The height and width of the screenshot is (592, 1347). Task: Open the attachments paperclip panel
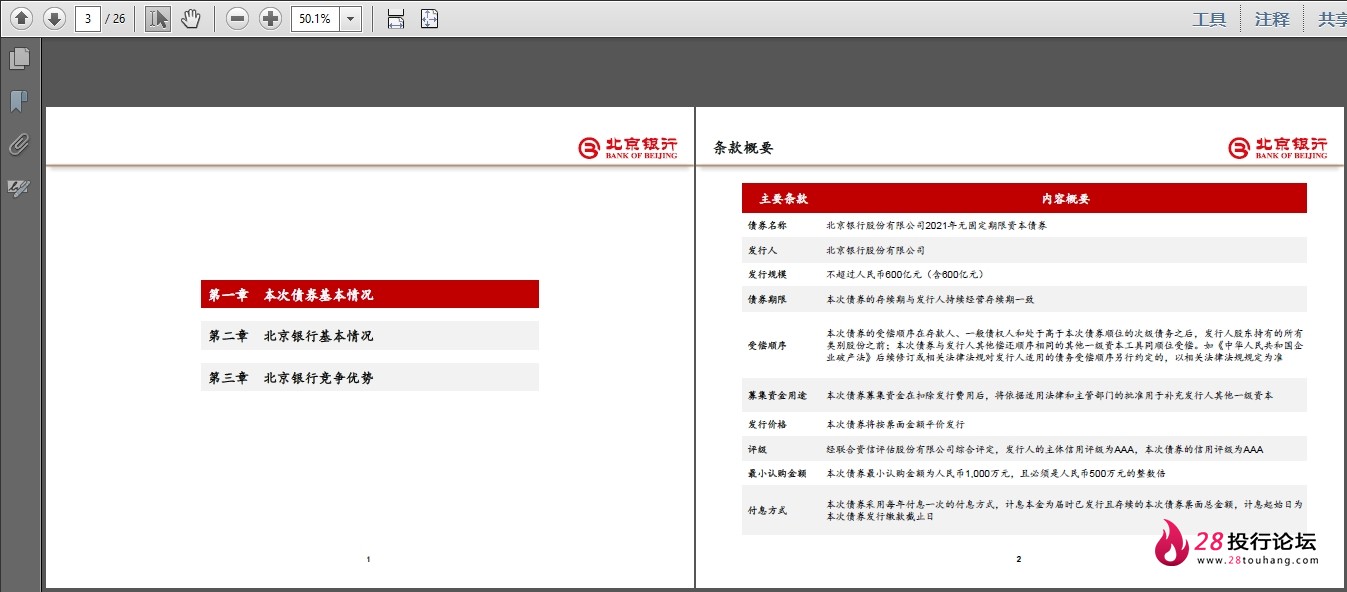[19, 145]
